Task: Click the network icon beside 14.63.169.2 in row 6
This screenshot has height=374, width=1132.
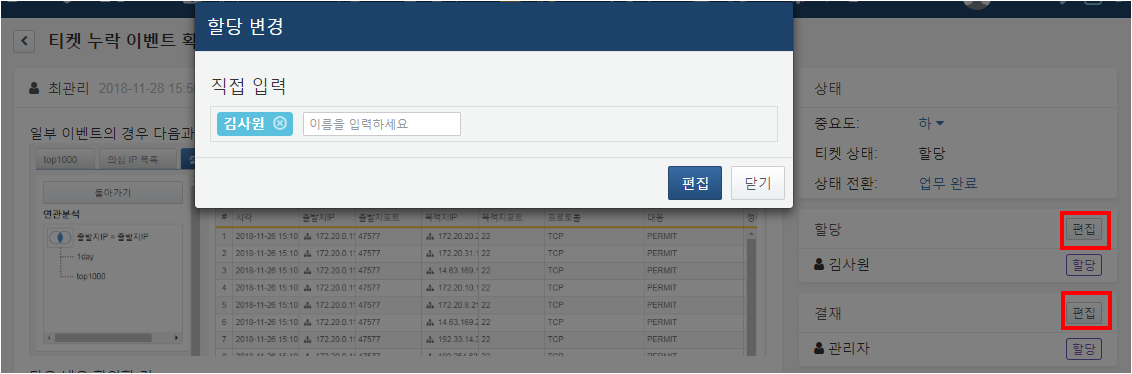Action: (x=431, y=322)
